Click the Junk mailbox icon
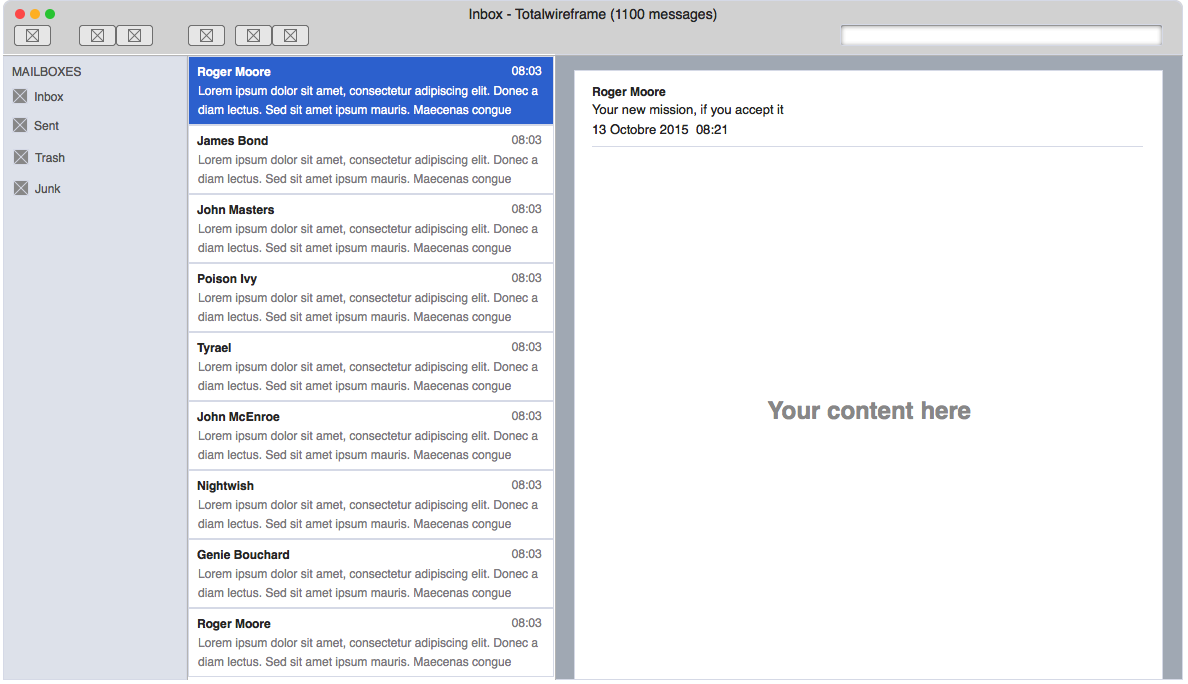This screenshot has height=684, width=1188. point(21,188)
